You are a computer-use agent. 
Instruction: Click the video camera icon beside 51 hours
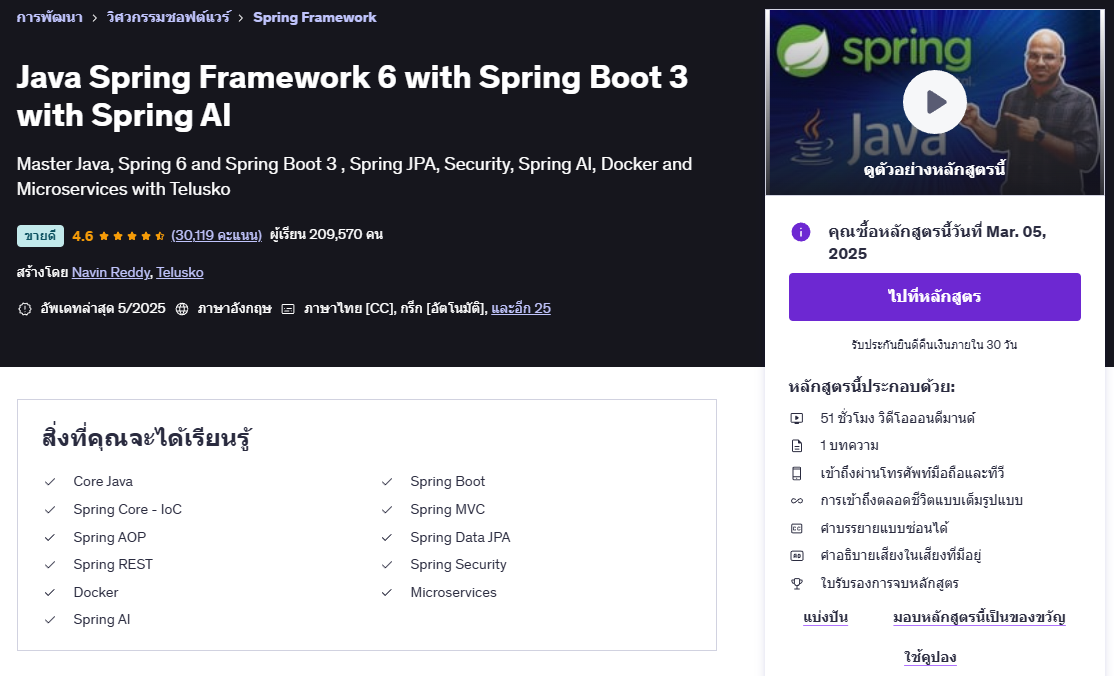click(795, 418)
